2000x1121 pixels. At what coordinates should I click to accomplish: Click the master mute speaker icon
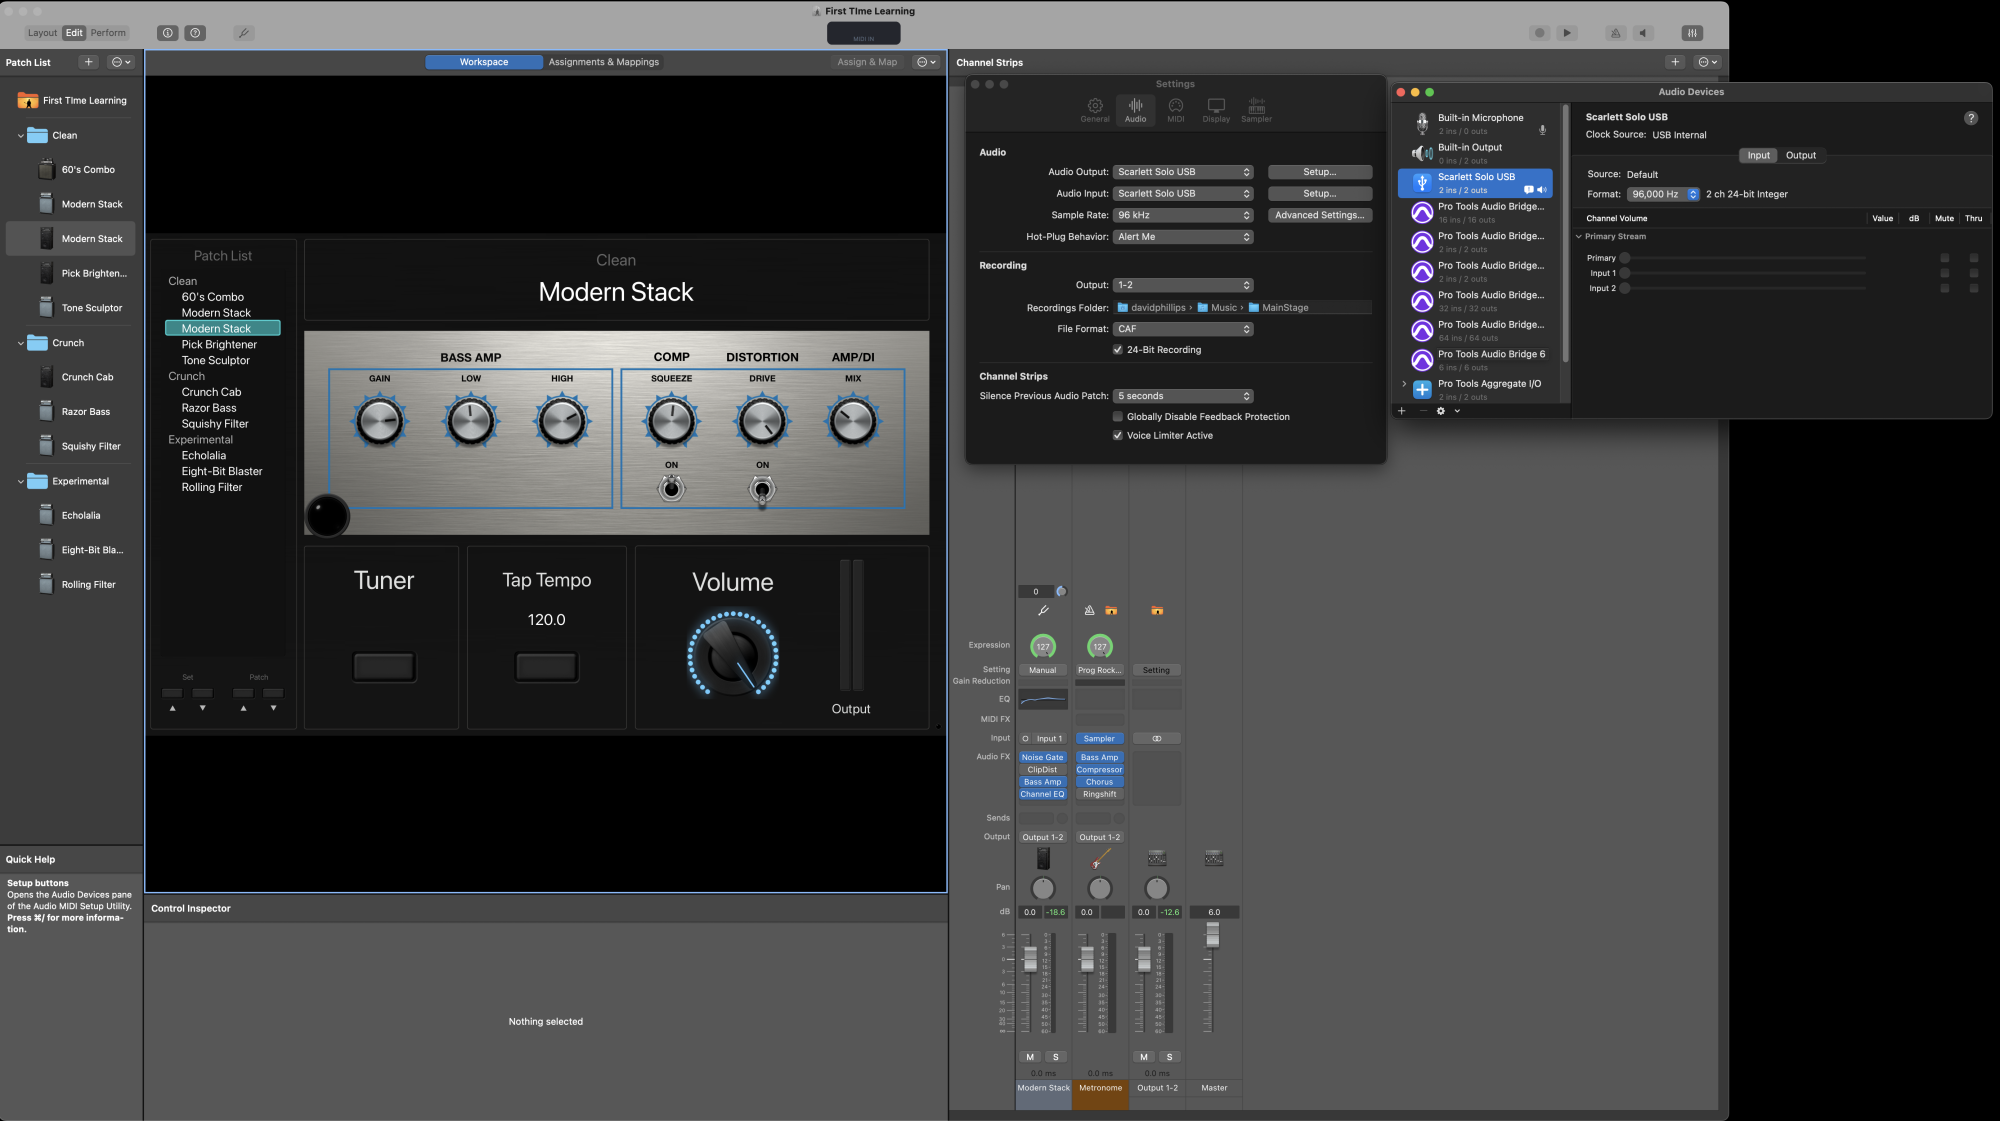(1643, 33)
